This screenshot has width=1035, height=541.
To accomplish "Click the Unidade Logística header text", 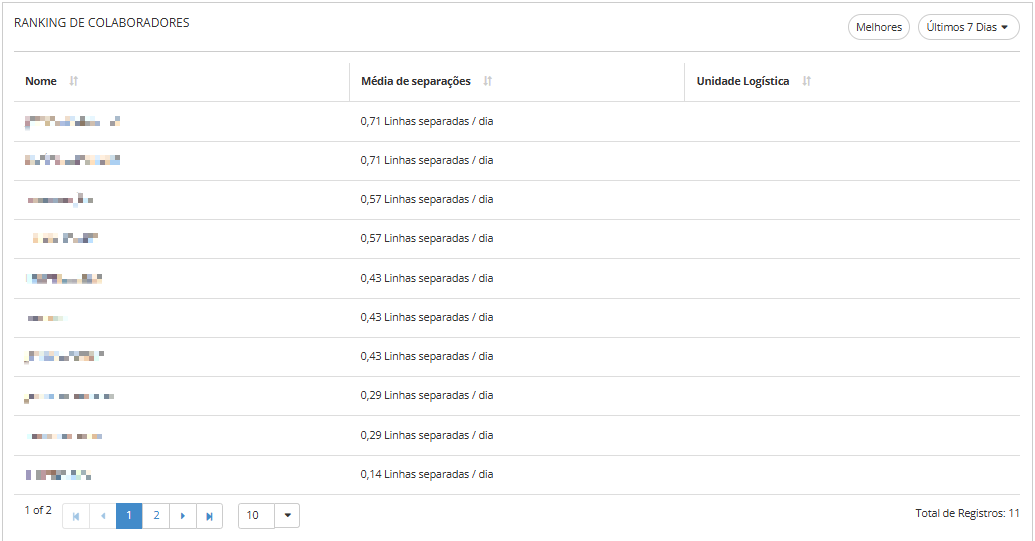I will (x=743, y=81).
